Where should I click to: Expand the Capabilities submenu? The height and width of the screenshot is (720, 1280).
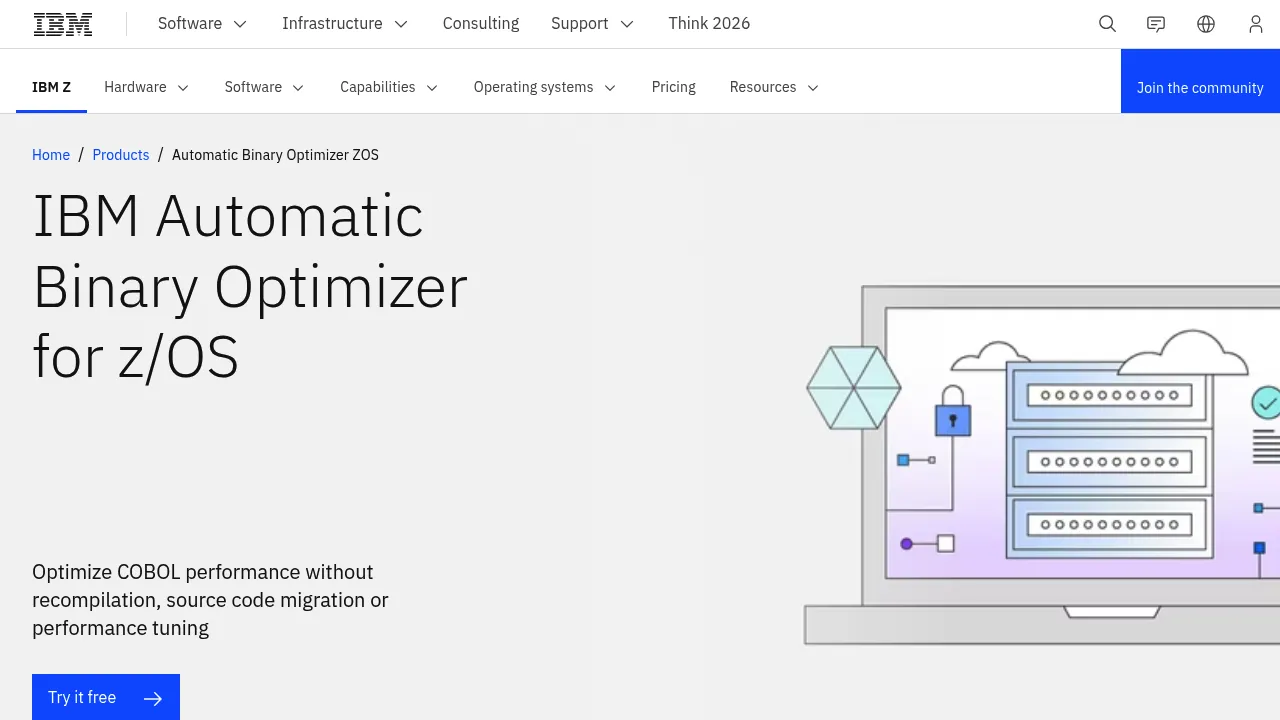[389, 87]
